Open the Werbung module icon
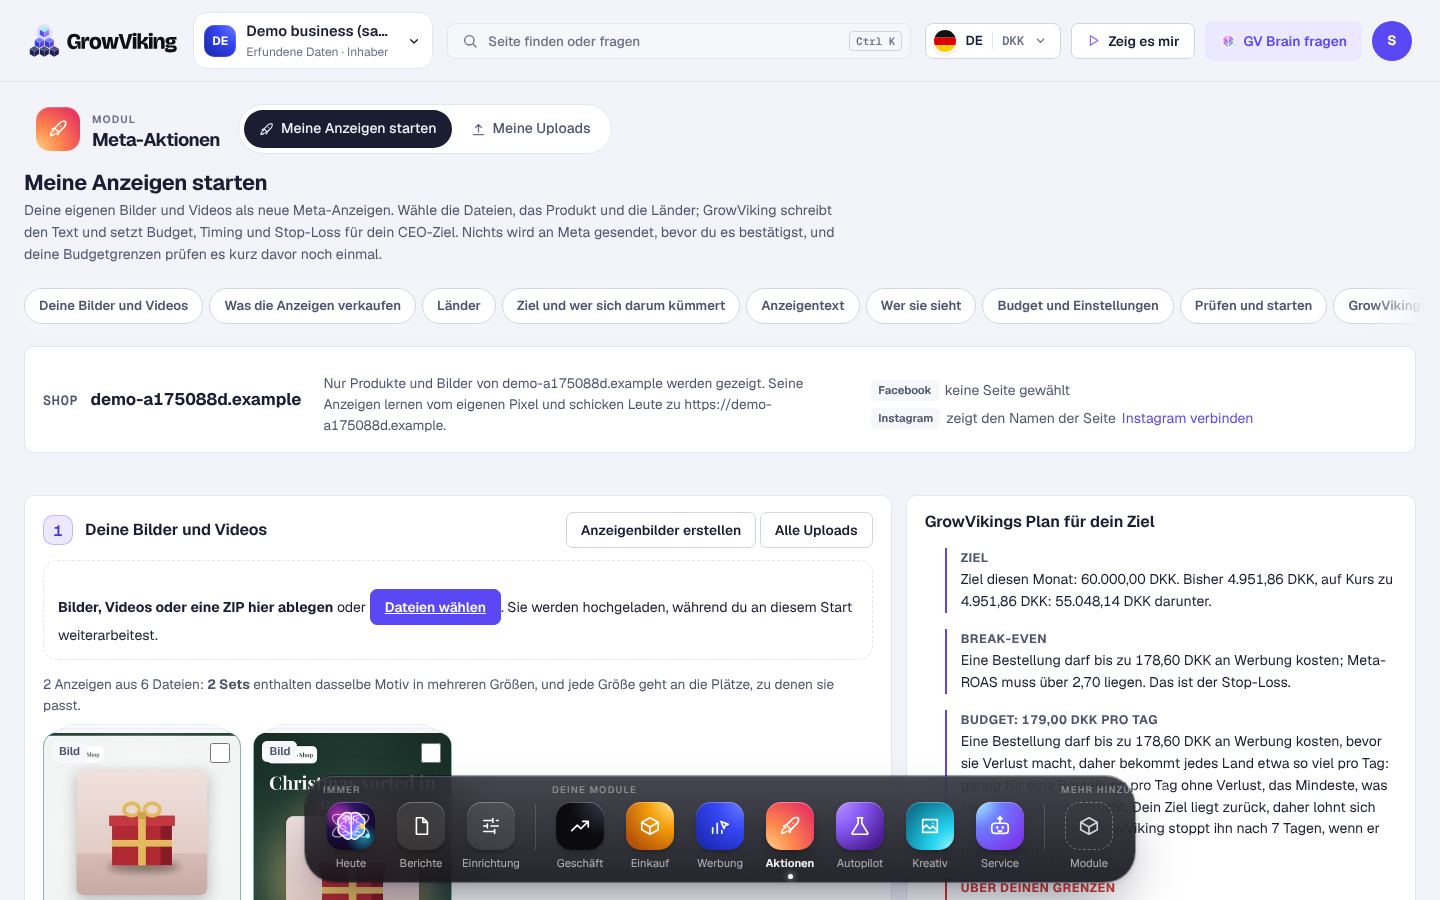Screen dimensions: 1440x900 [720, 826]
